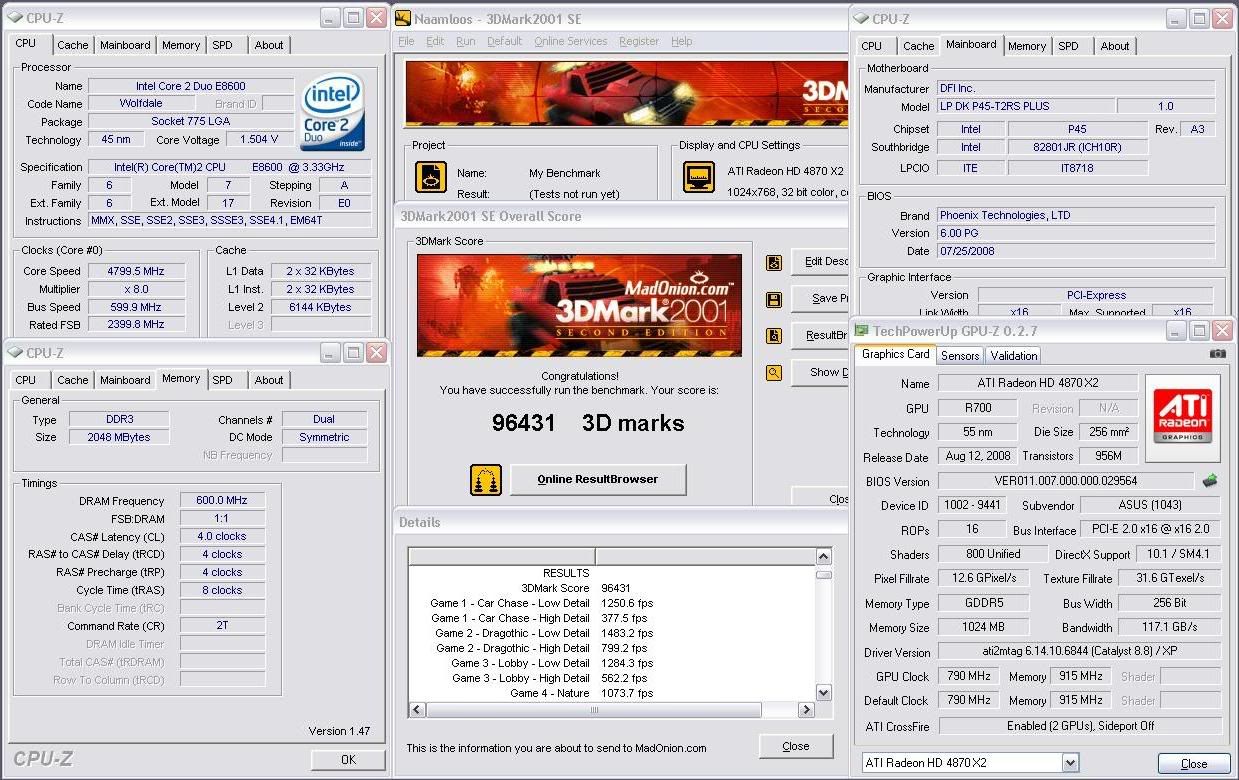
Task: Click the Game 2 - Dragothic - Low Detail row
Action: coord(541,633)
